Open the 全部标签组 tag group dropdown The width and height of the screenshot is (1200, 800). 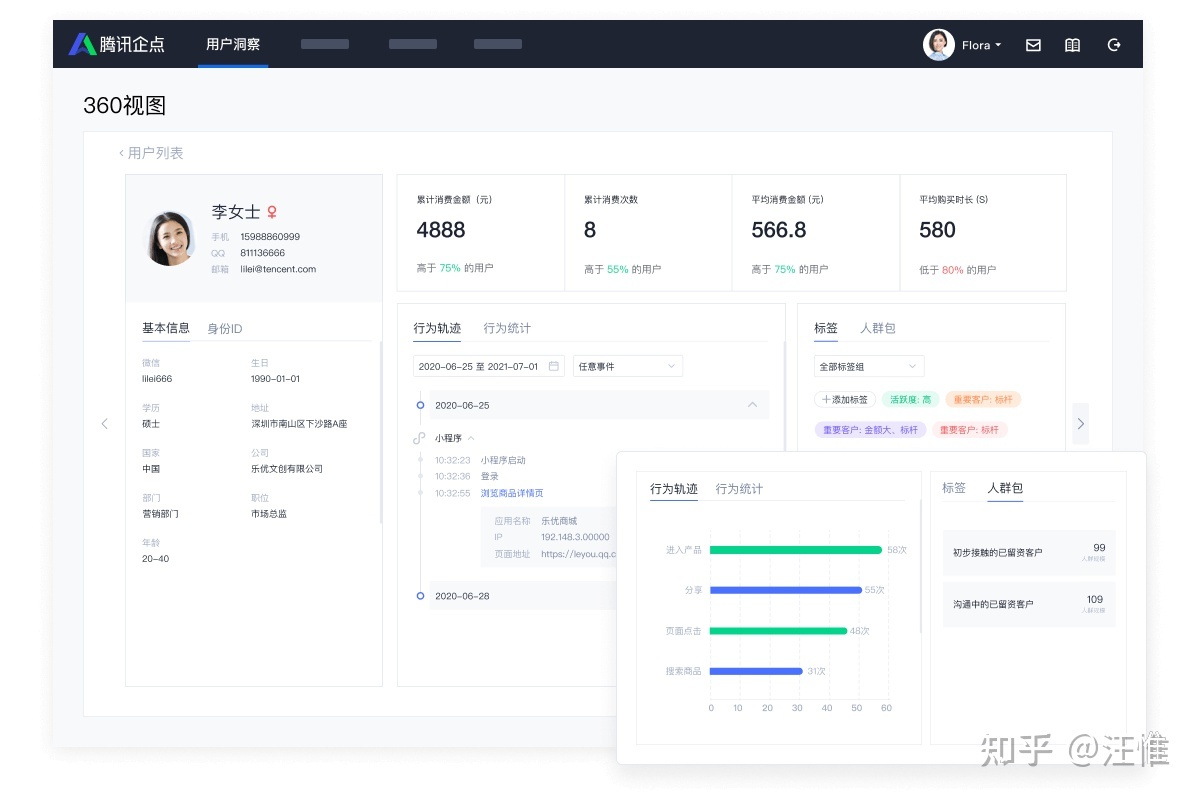pyautogui.click(x=868, y=366)
